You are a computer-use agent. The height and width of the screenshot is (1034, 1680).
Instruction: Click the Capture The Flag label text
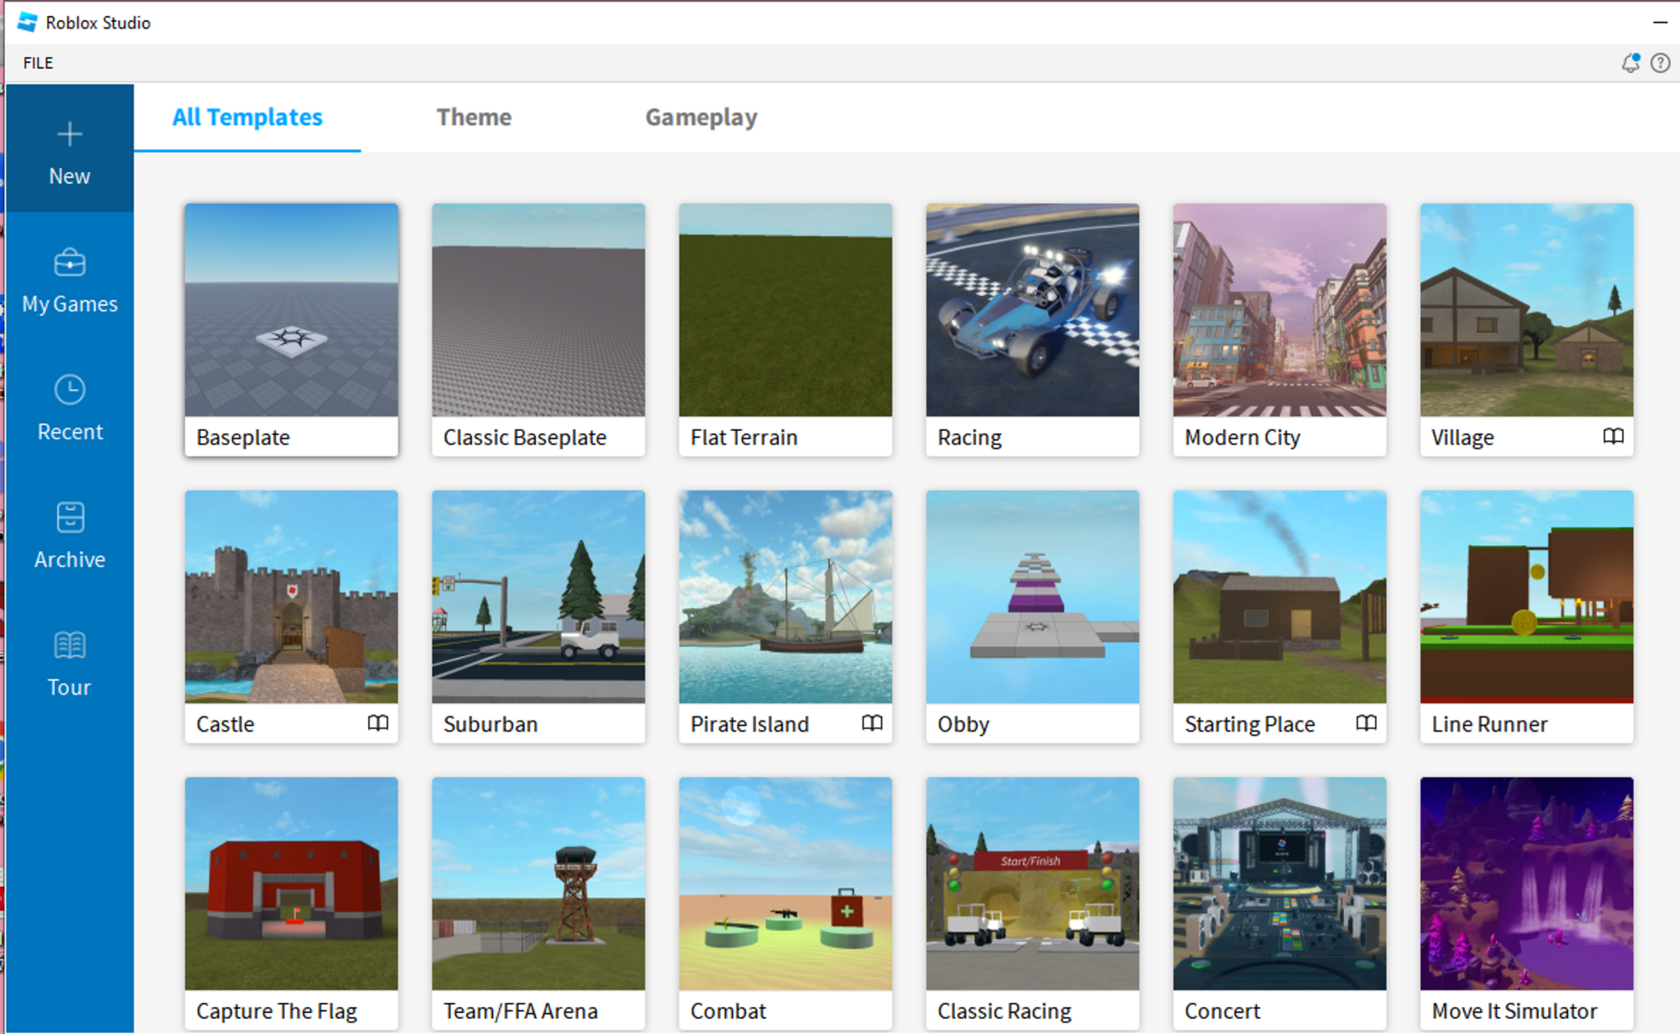click(x=276, y=1011)
